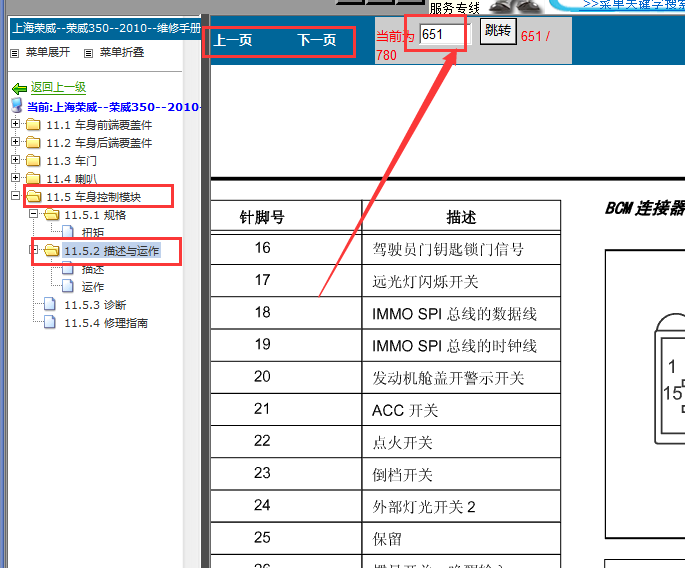
Task: Click cell 发动机舱盖开警示开关
Action: pos(461,378)
